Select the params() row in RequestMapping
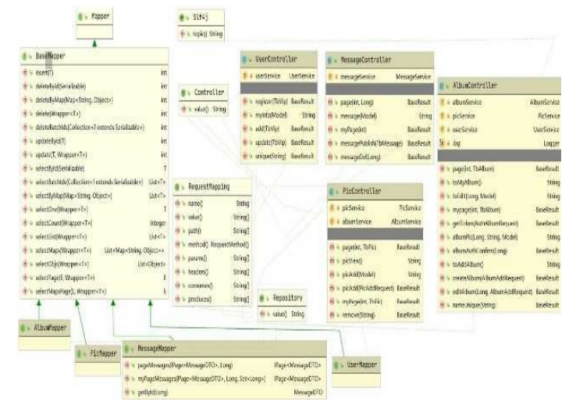 212,258
